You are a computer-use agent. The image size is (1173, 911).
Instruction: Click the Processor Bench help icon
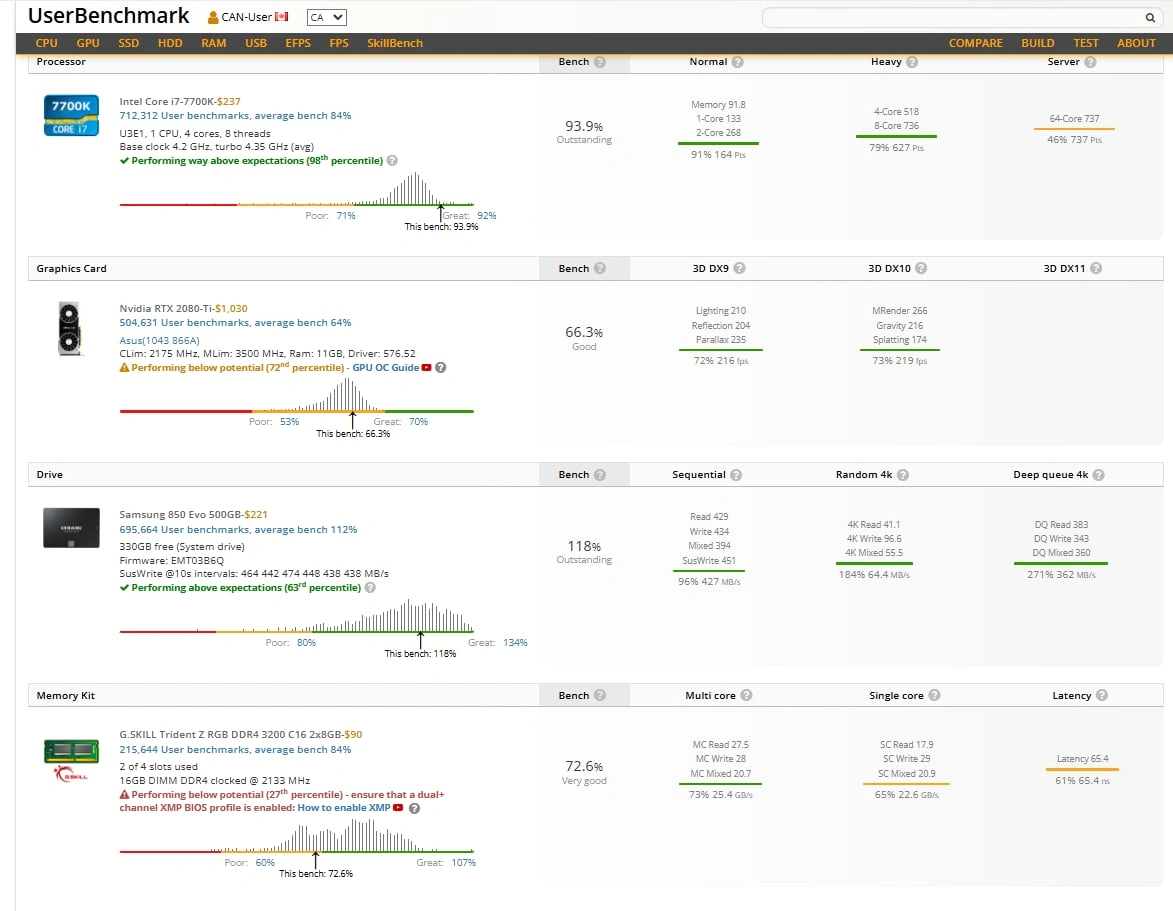click(x=600, y=62)
